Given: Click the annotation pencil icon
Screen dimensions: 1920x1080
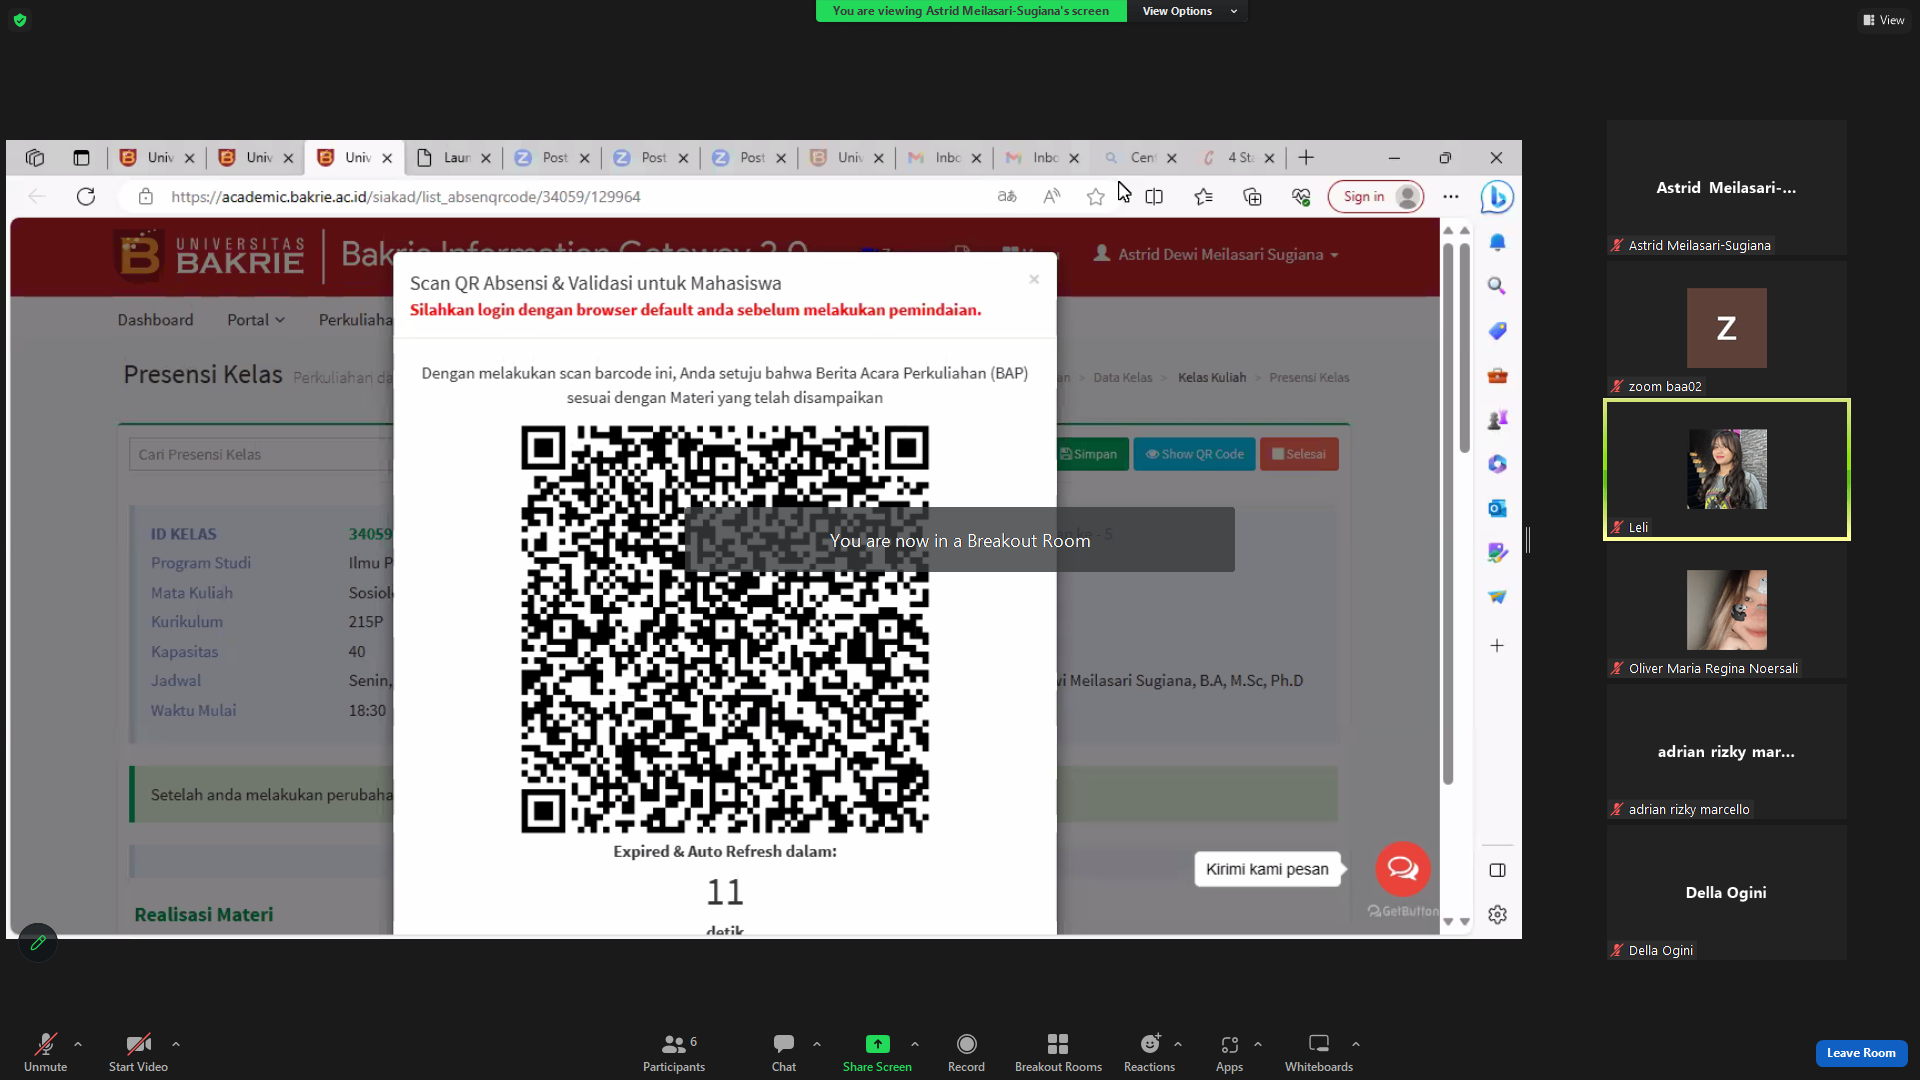Looking at the screenshot, I should 38,942.
